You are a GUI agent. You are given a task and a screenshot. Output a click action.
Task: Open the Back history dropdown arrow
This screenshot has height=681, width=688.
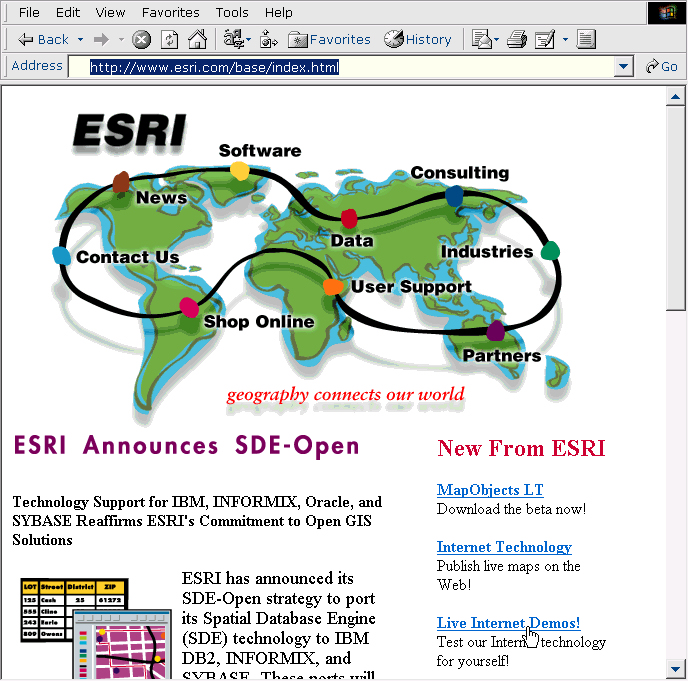80,39
